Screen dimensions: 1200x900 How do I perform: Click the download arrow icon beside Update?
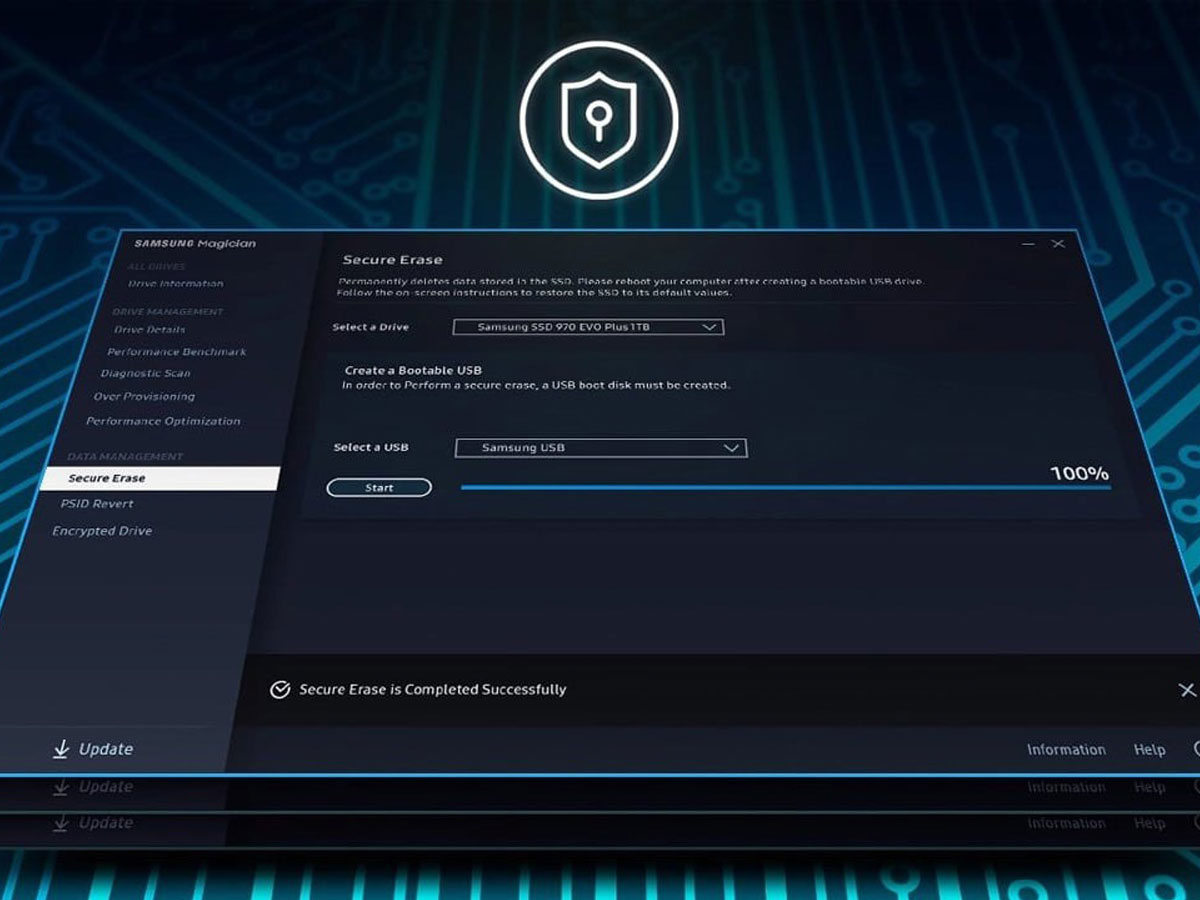(61, 749)
